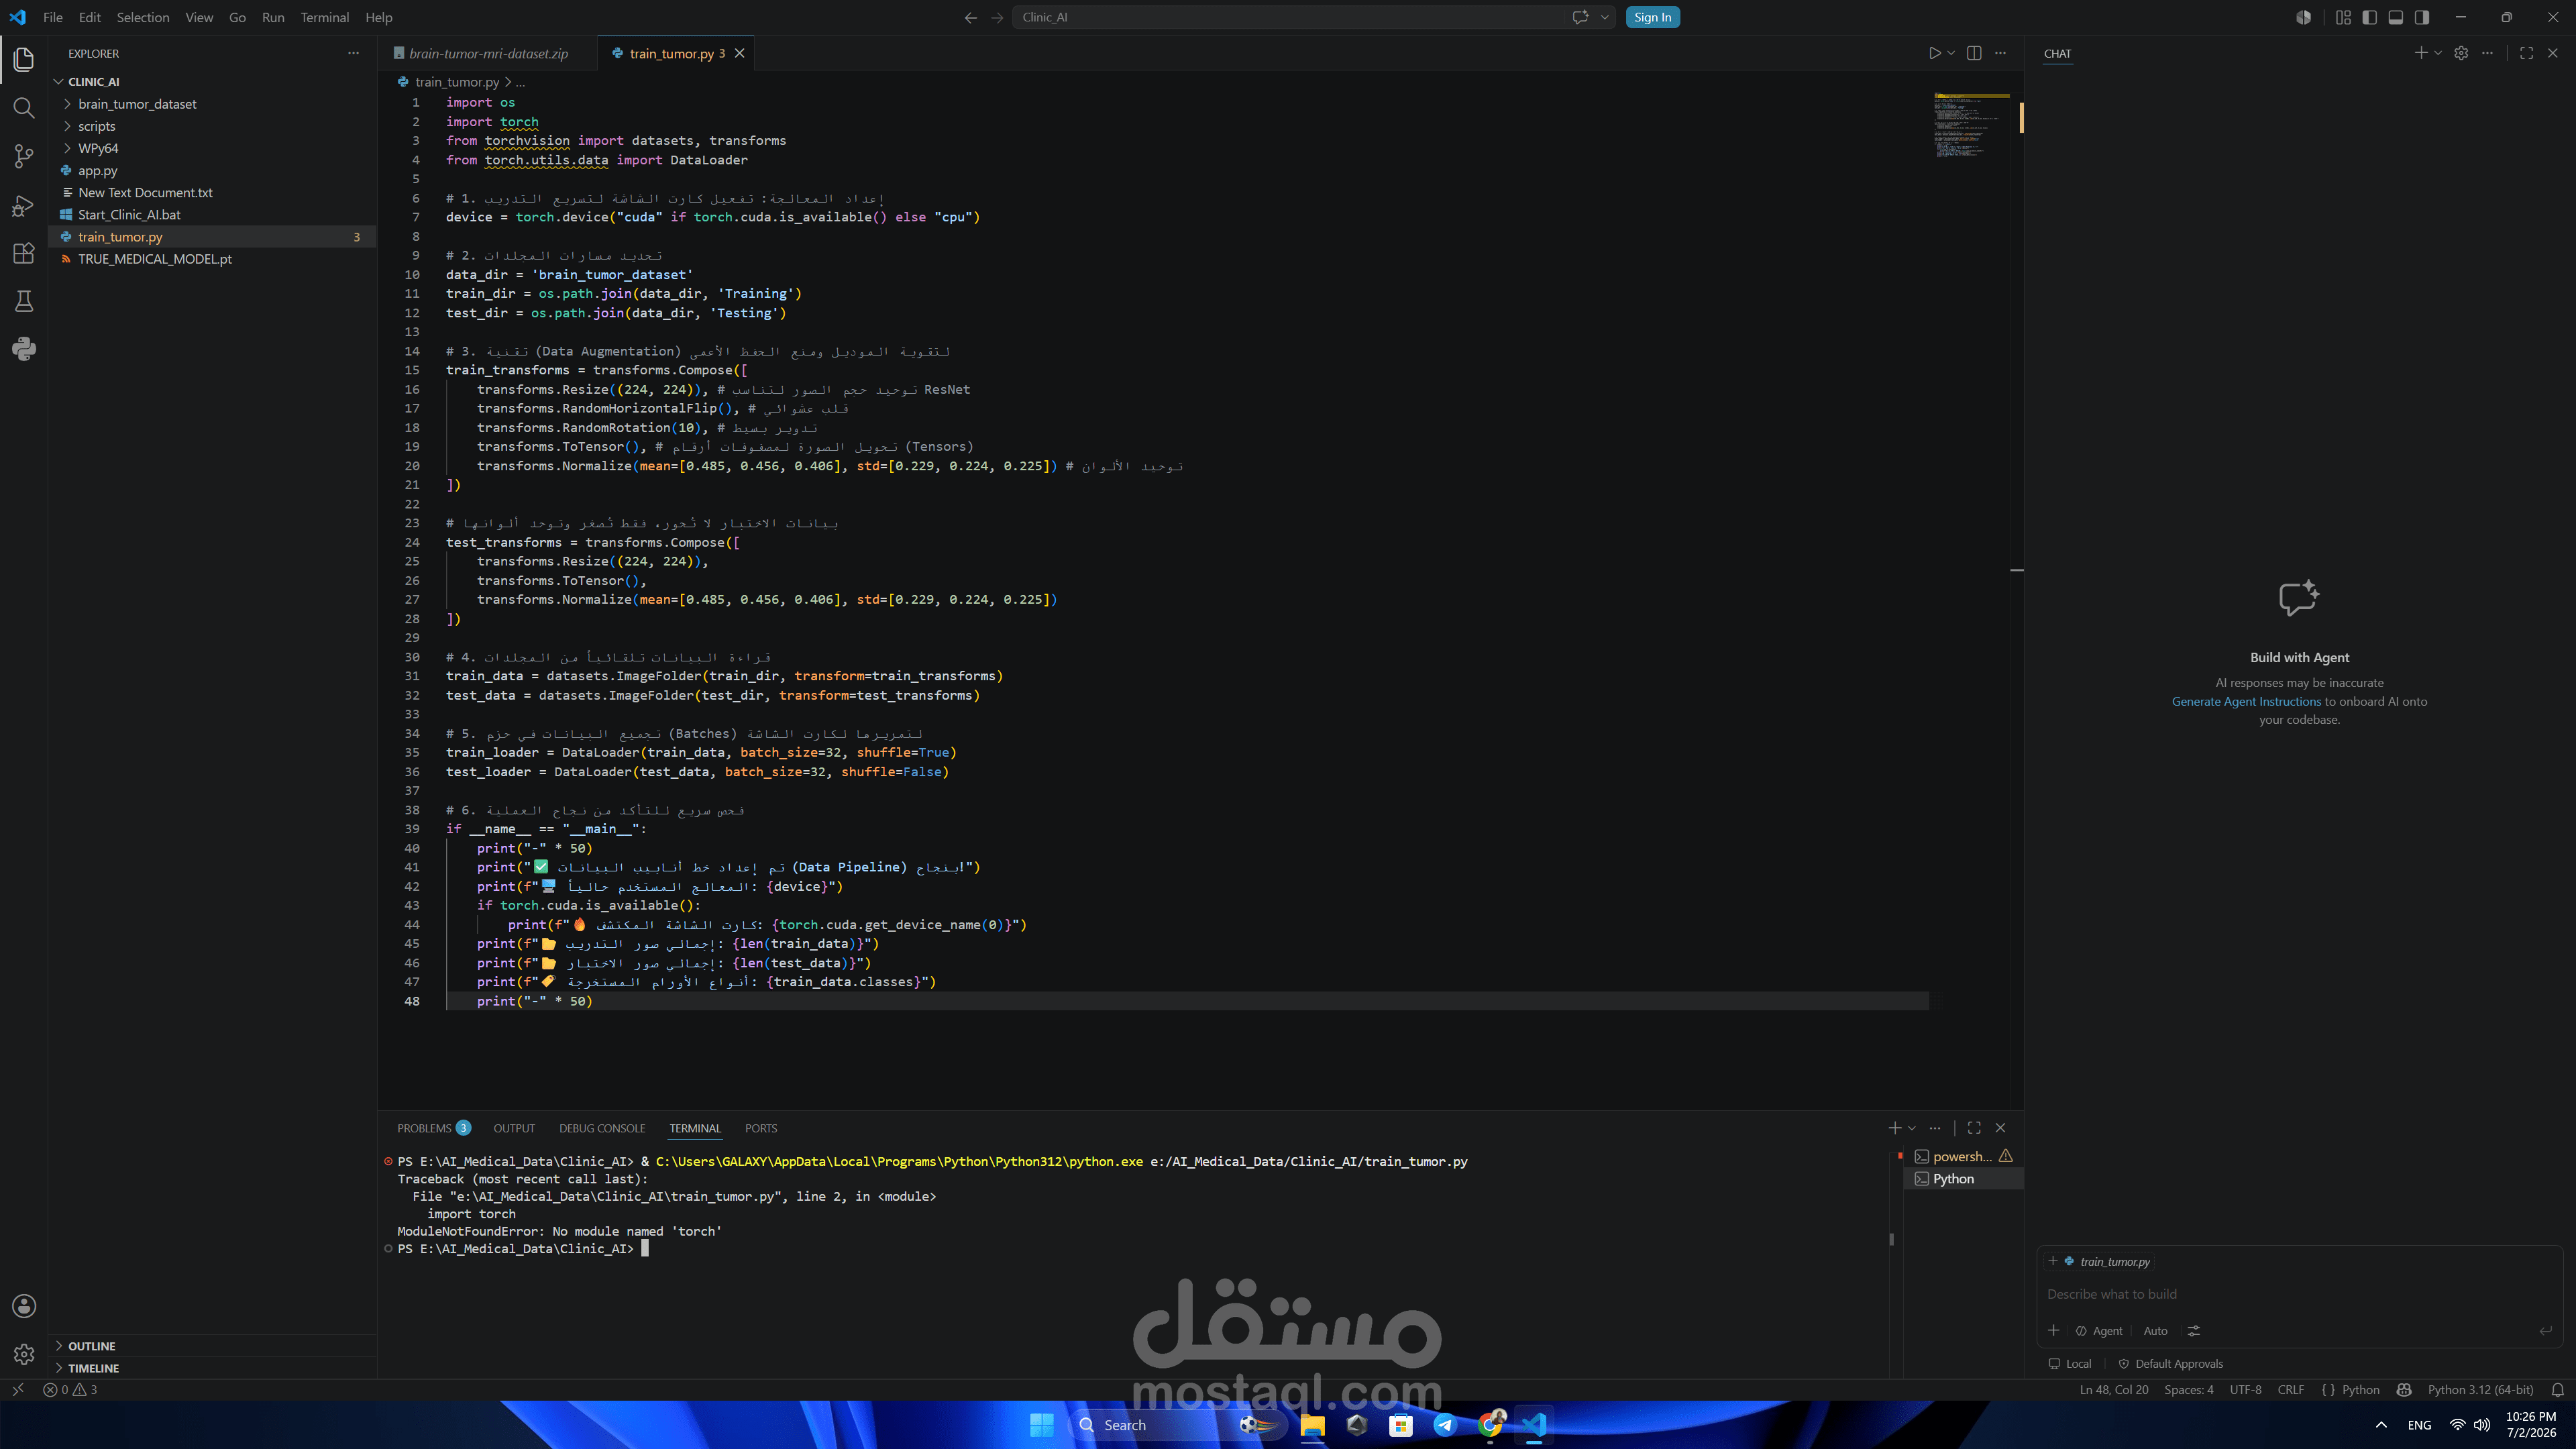This screenshot has width=2576, height=1449.
Task: Expand the TIMELINE section
Action: (93, 1368)
